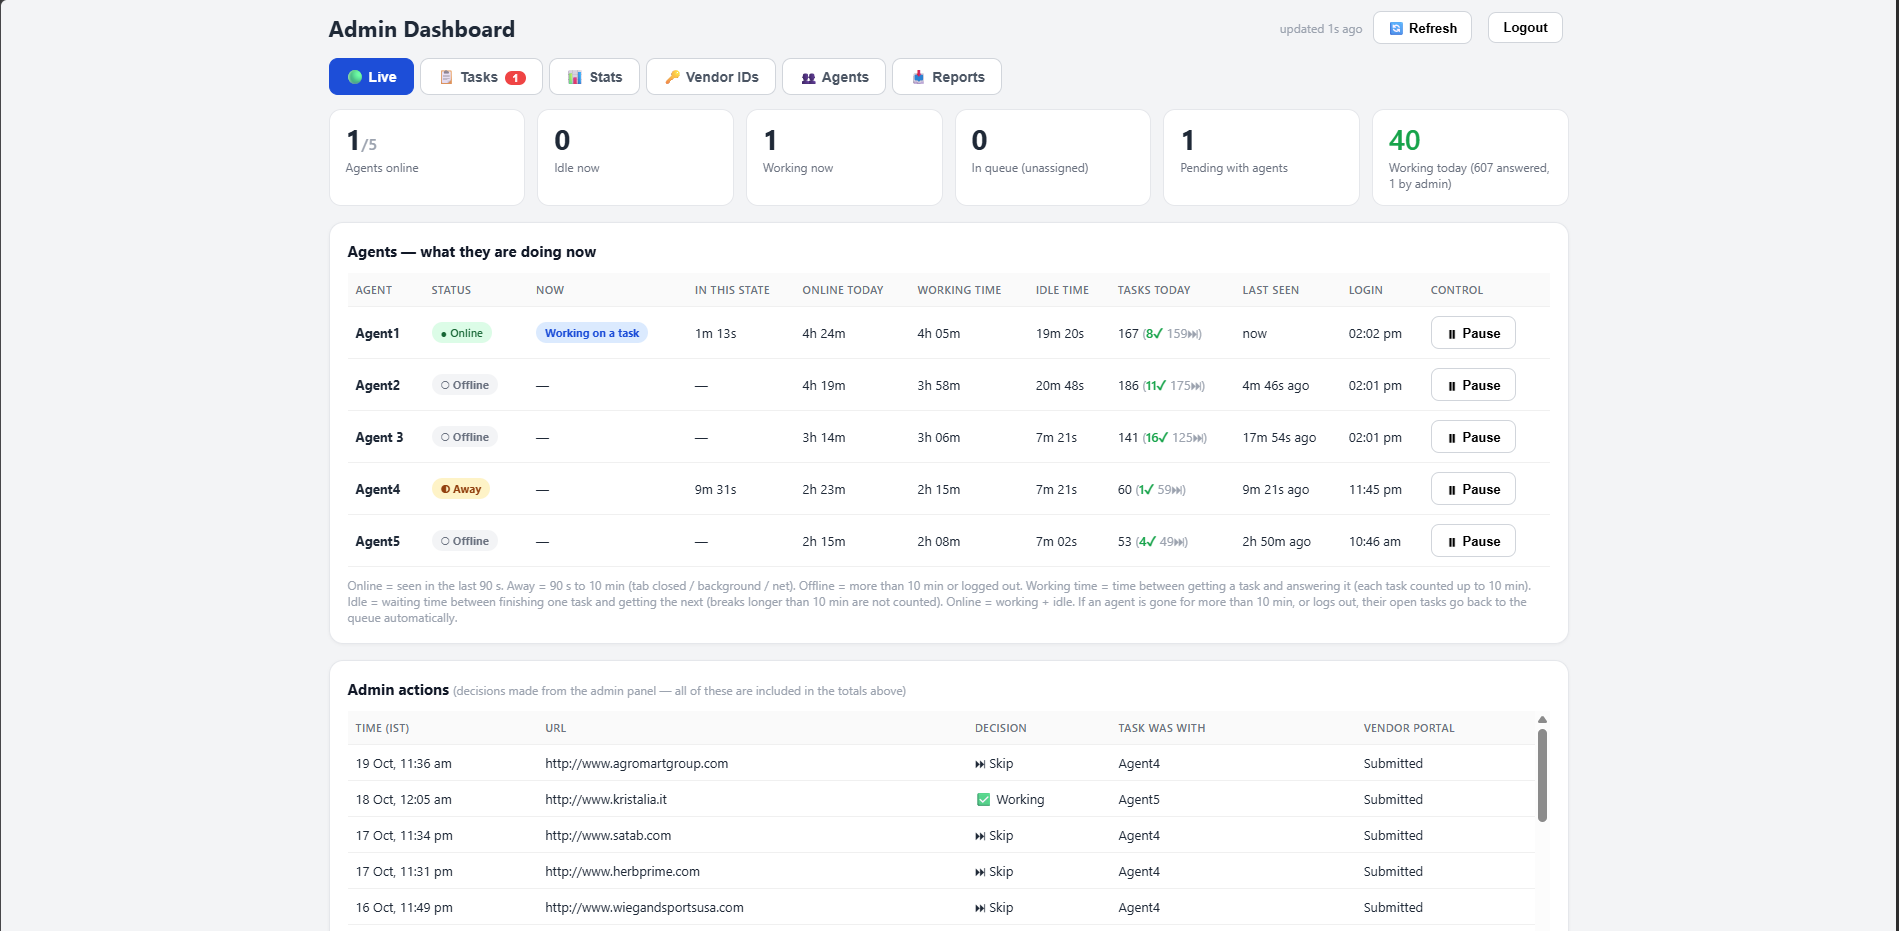The image size is (1899, 931).
Task: Click the skip icon for agromartgroup.com
Action: (980, 764)
